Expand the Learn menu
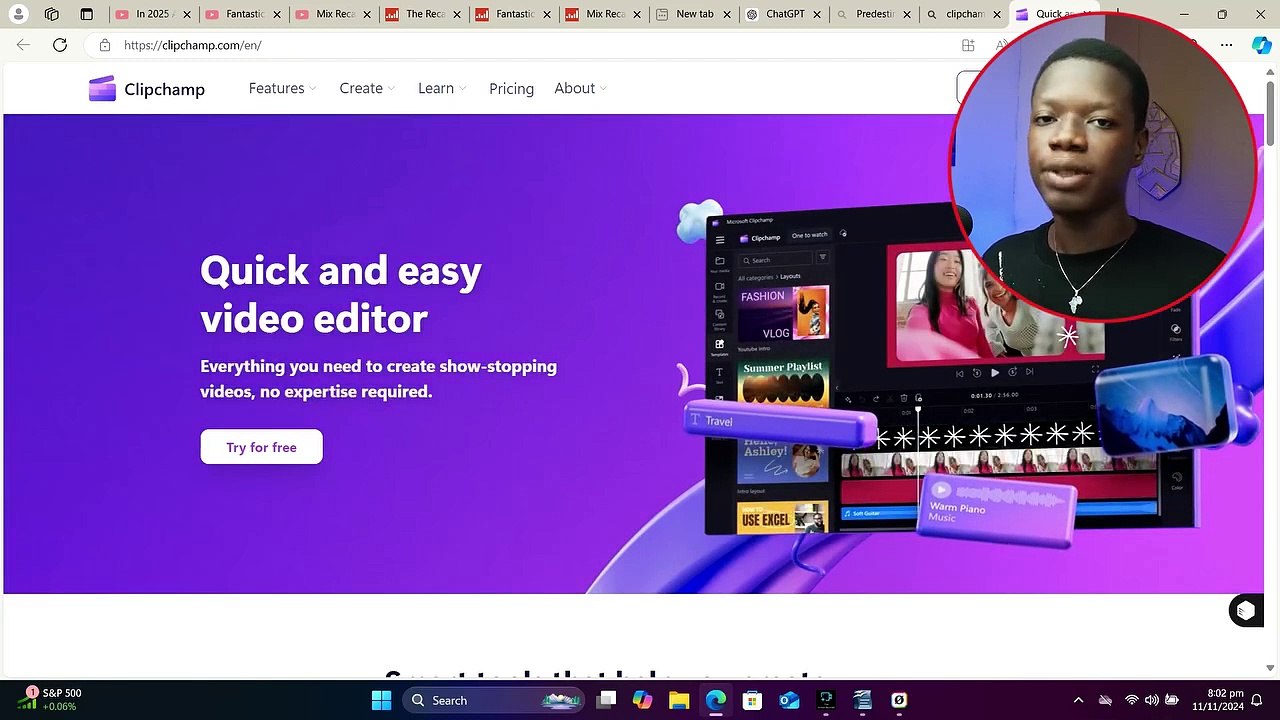 [x=441, y=88]
